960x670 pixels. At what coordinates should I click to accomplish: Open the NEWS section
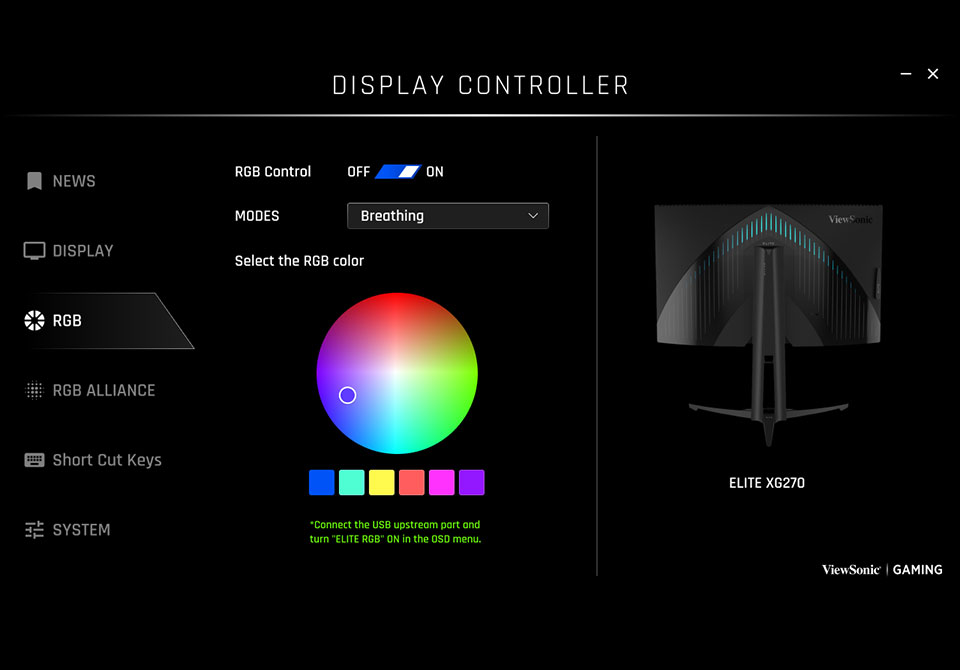[x=74, y=181]
